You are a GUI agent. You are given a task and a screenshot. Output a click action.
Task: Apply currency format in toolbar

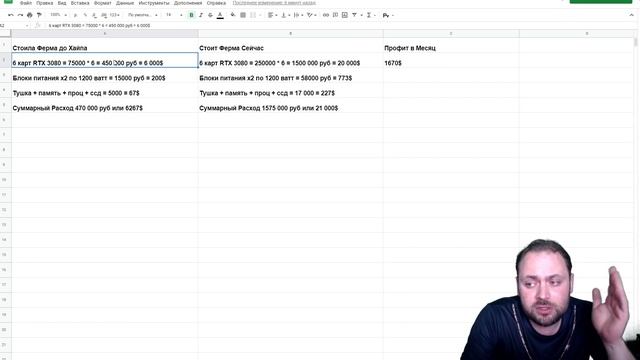tap(76, 15)
